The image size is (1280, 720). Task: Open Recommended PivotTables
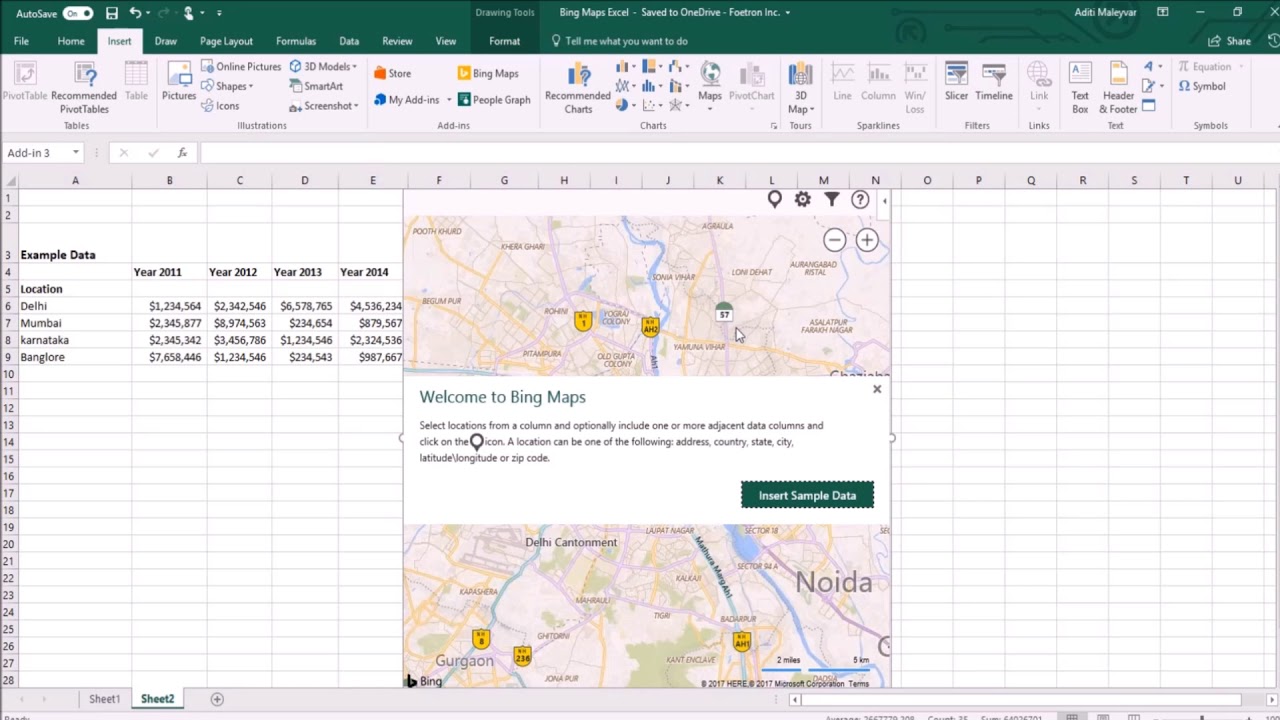click(x=85, y=88)
